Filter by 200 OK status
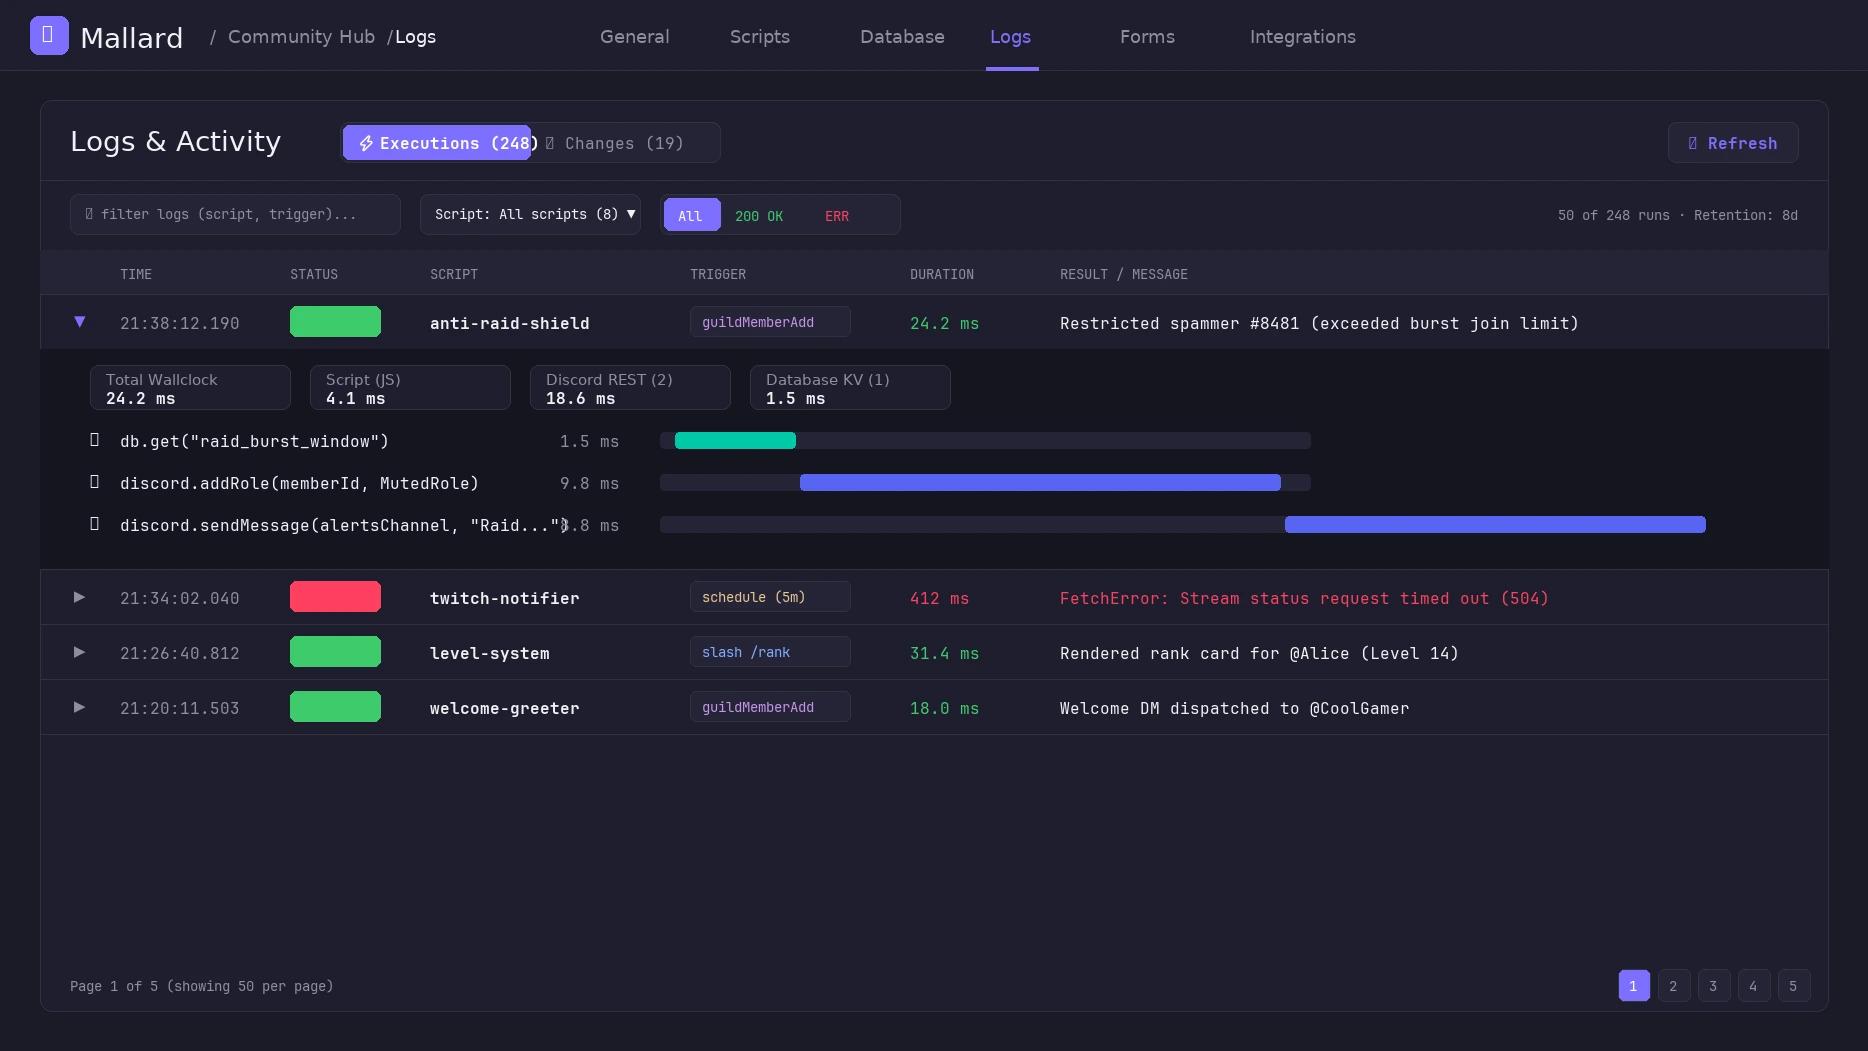Viewport: 1868px width, 1051px height. point(758,215)
